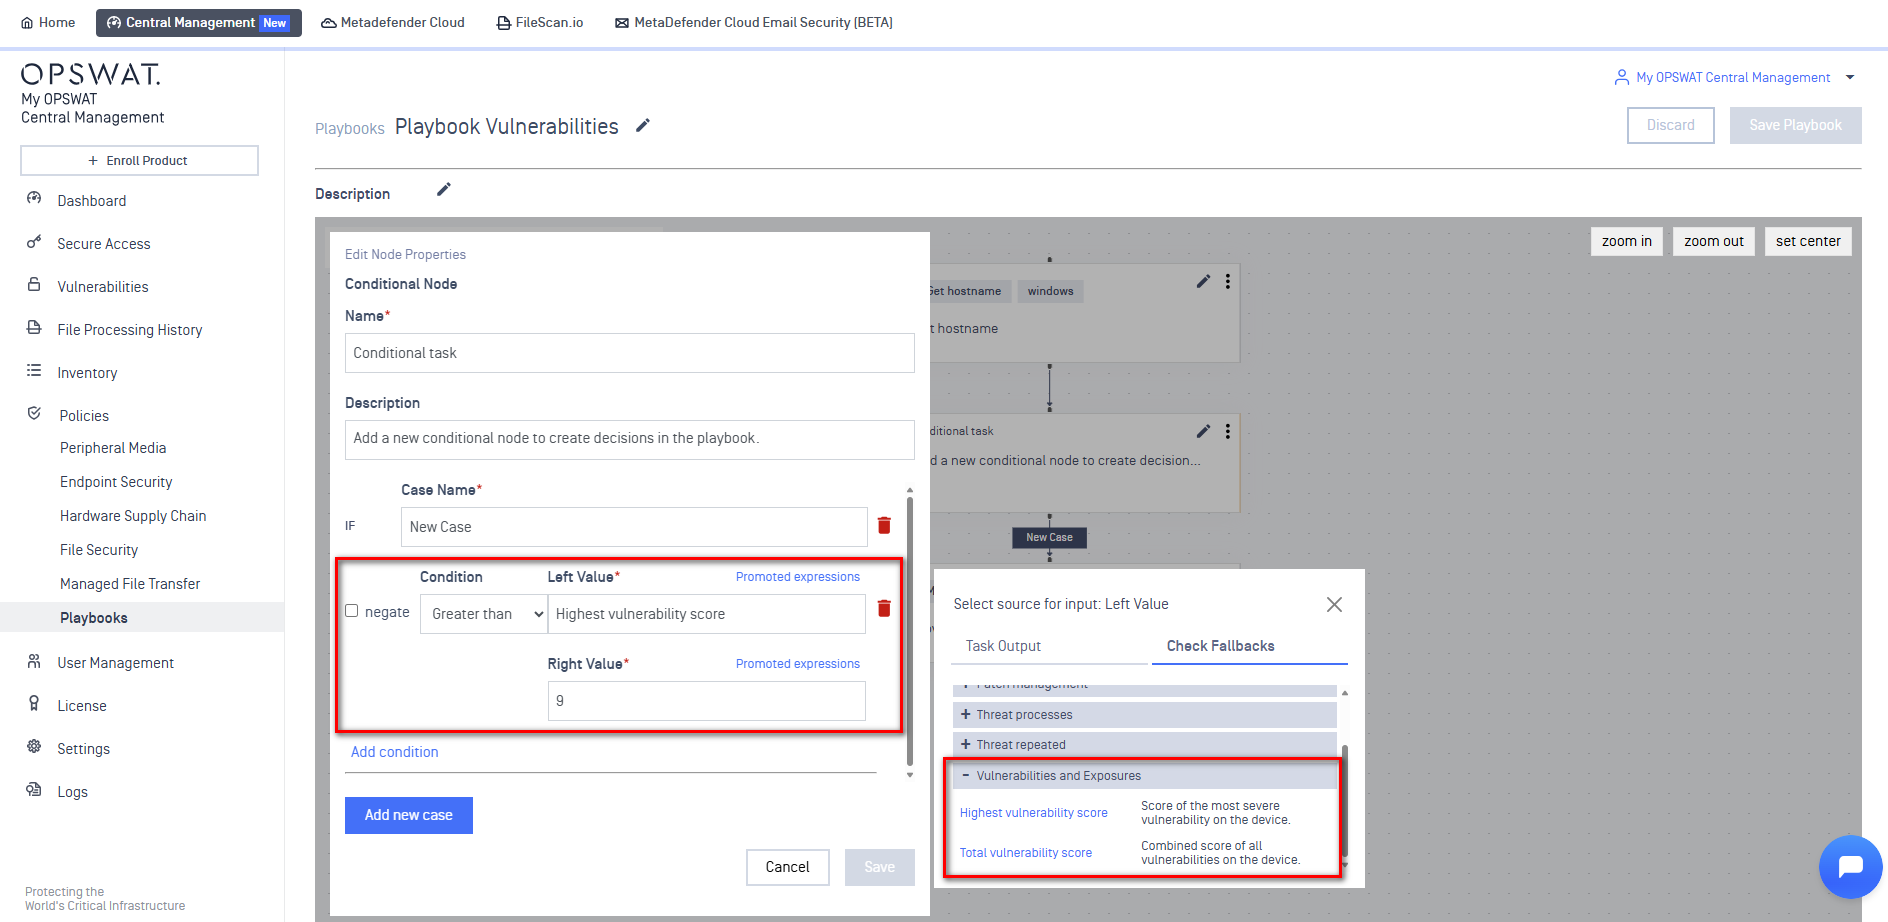This screenshot has width=1888, height=922.
Task: Click the user profile icon
Action: coord(1621,77)
